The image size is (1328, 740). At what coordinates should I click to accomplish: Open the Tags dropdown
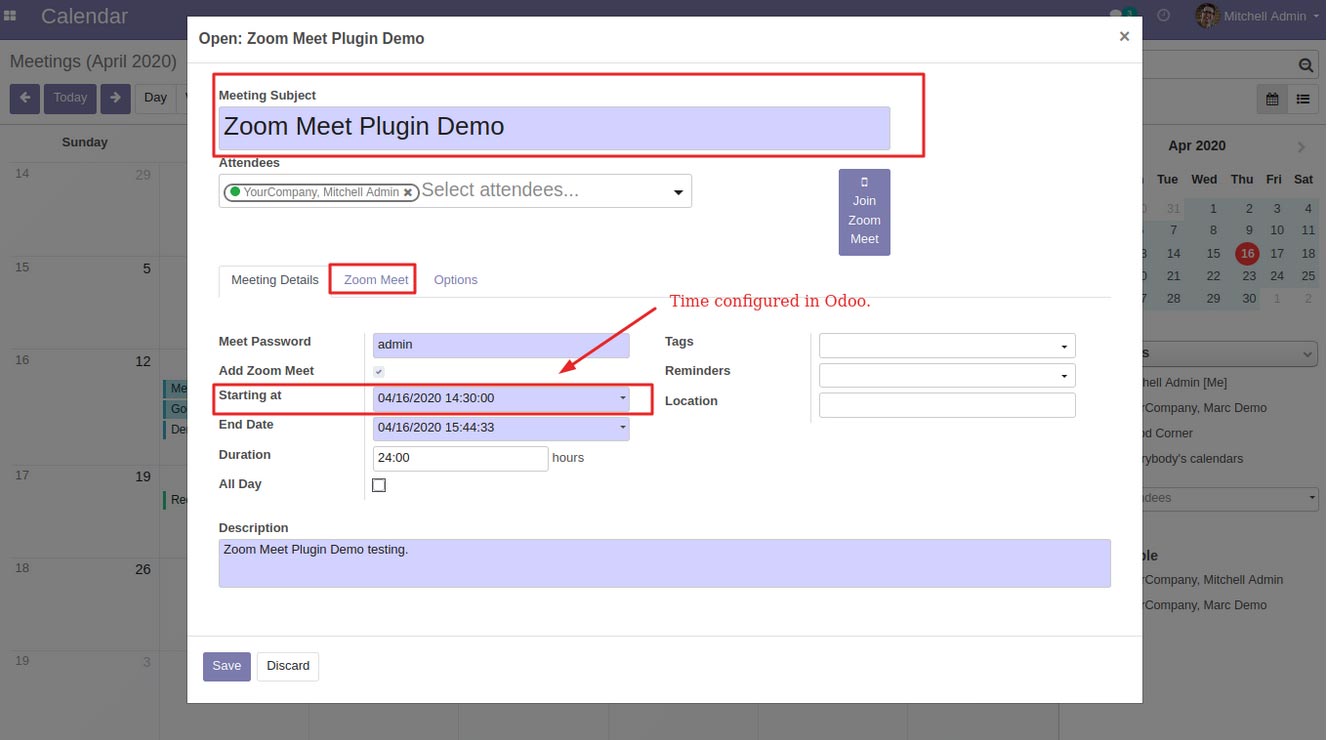[947, 346]
